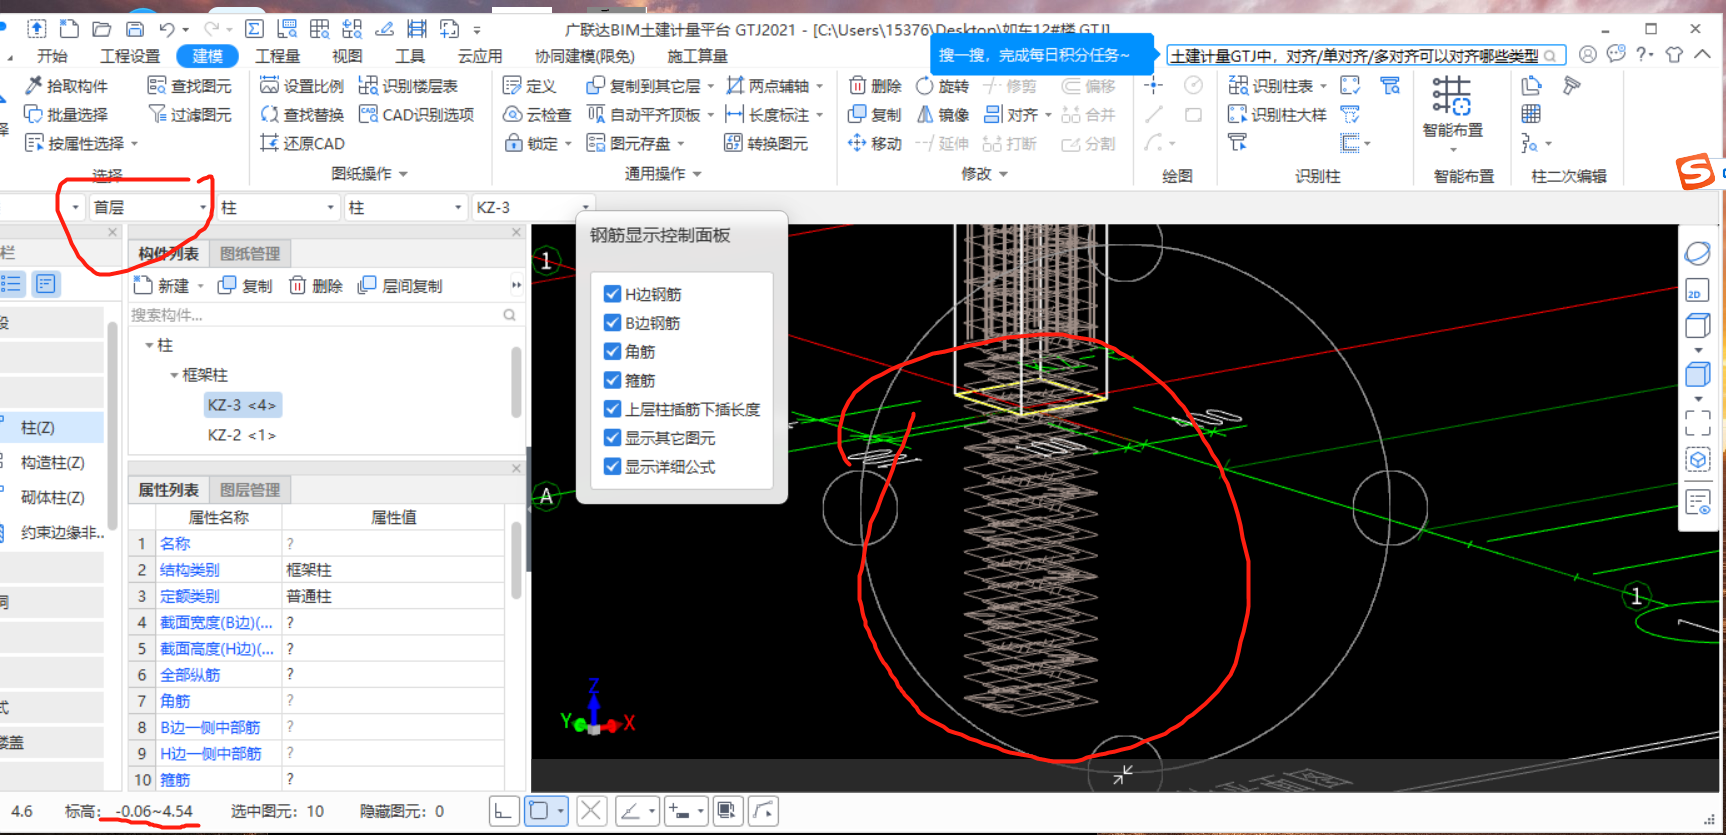
Task: Collapse the 框架柱 tree node
Action: [174, 375]
